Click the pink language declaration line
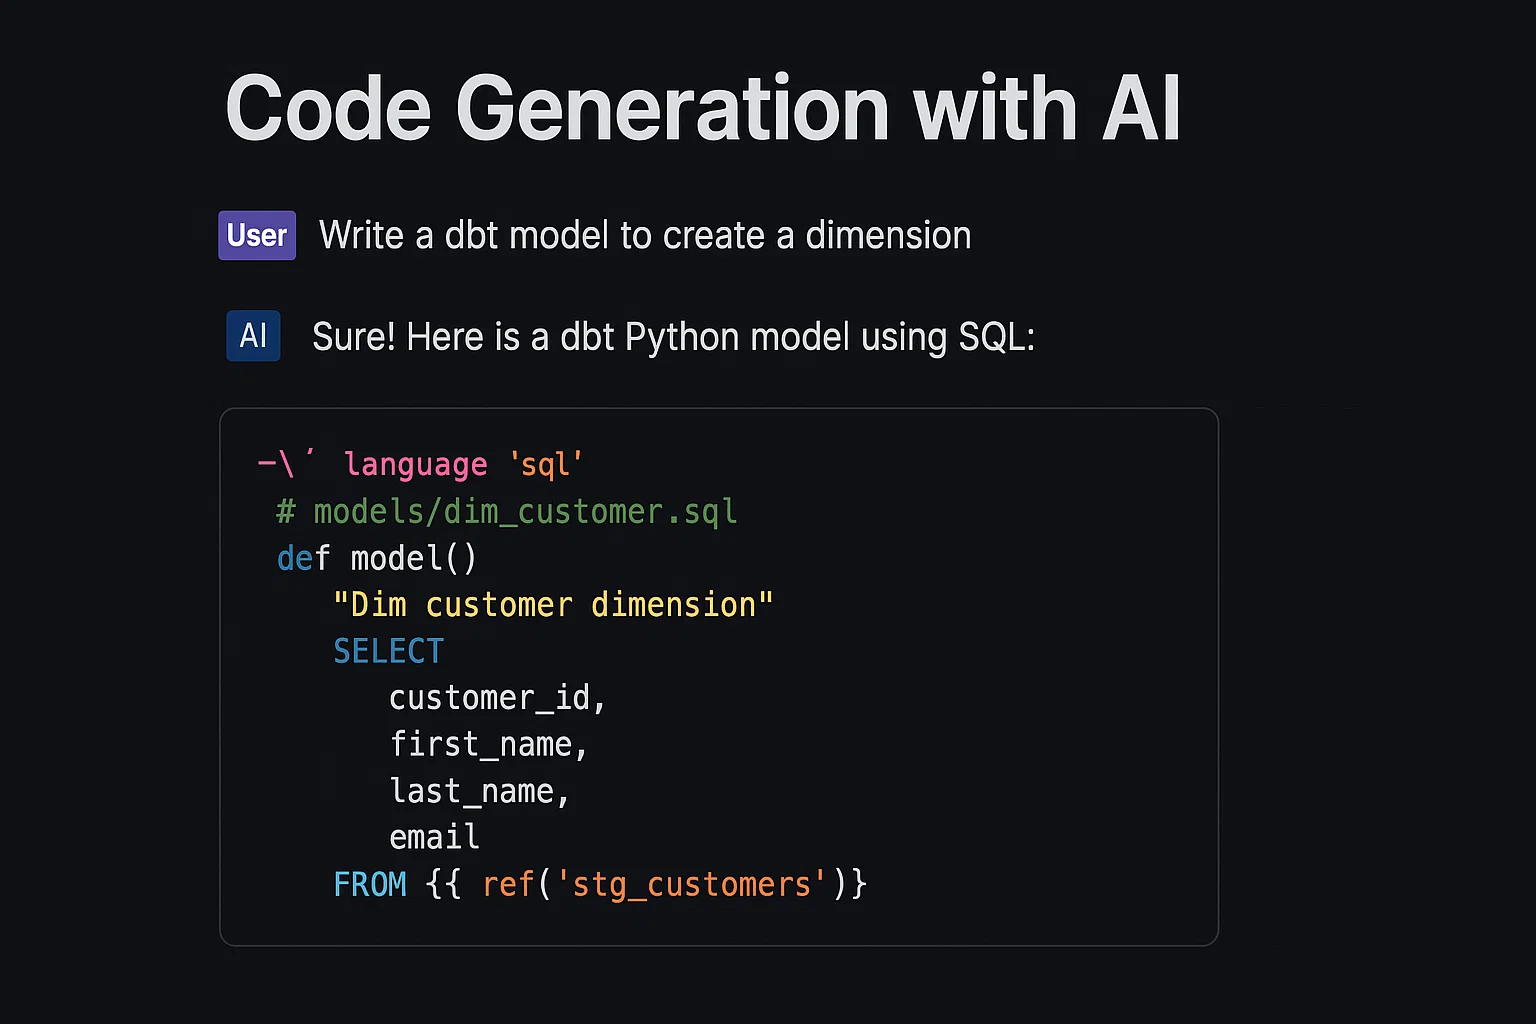Image resolution: width=1536 pixels, height=1024 pixels. tap(415, 464)
